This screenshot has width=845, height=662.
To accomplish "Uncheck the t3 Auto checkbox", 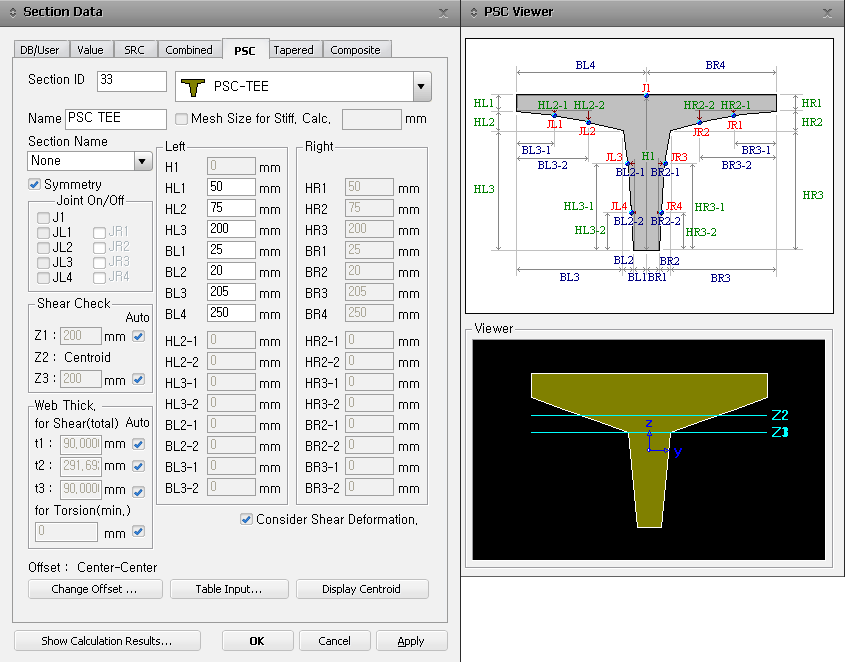I will (x=138, y=492).
